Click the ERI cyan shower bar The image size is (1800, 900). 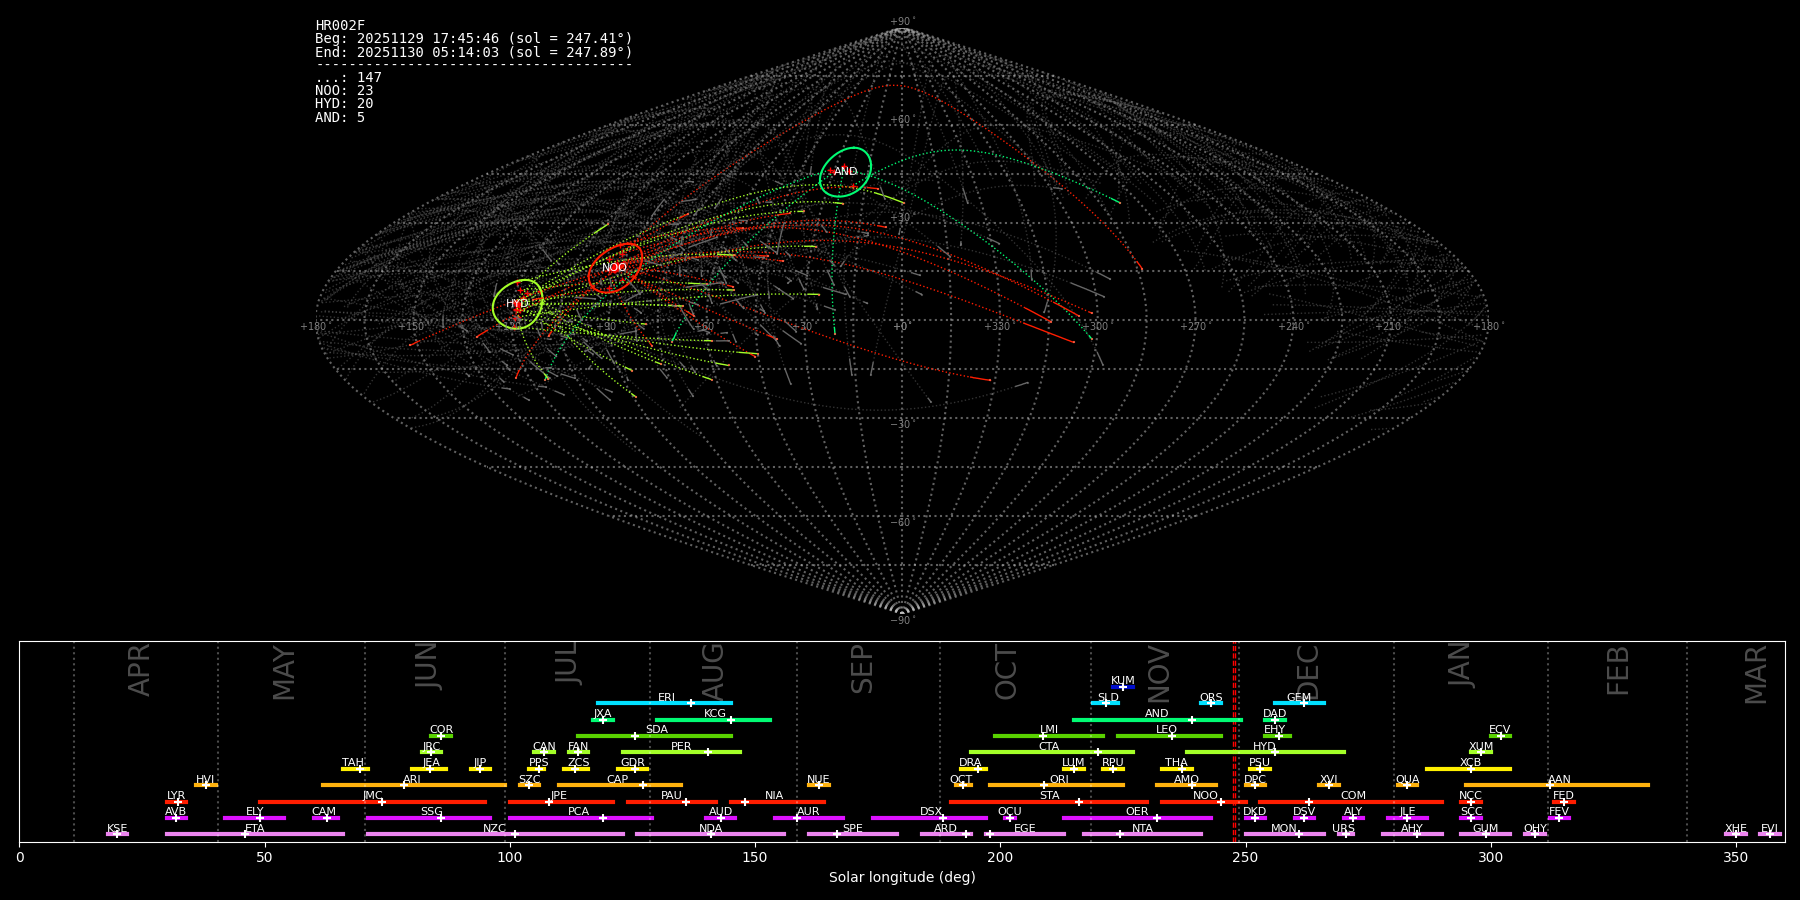pos(664,703)
